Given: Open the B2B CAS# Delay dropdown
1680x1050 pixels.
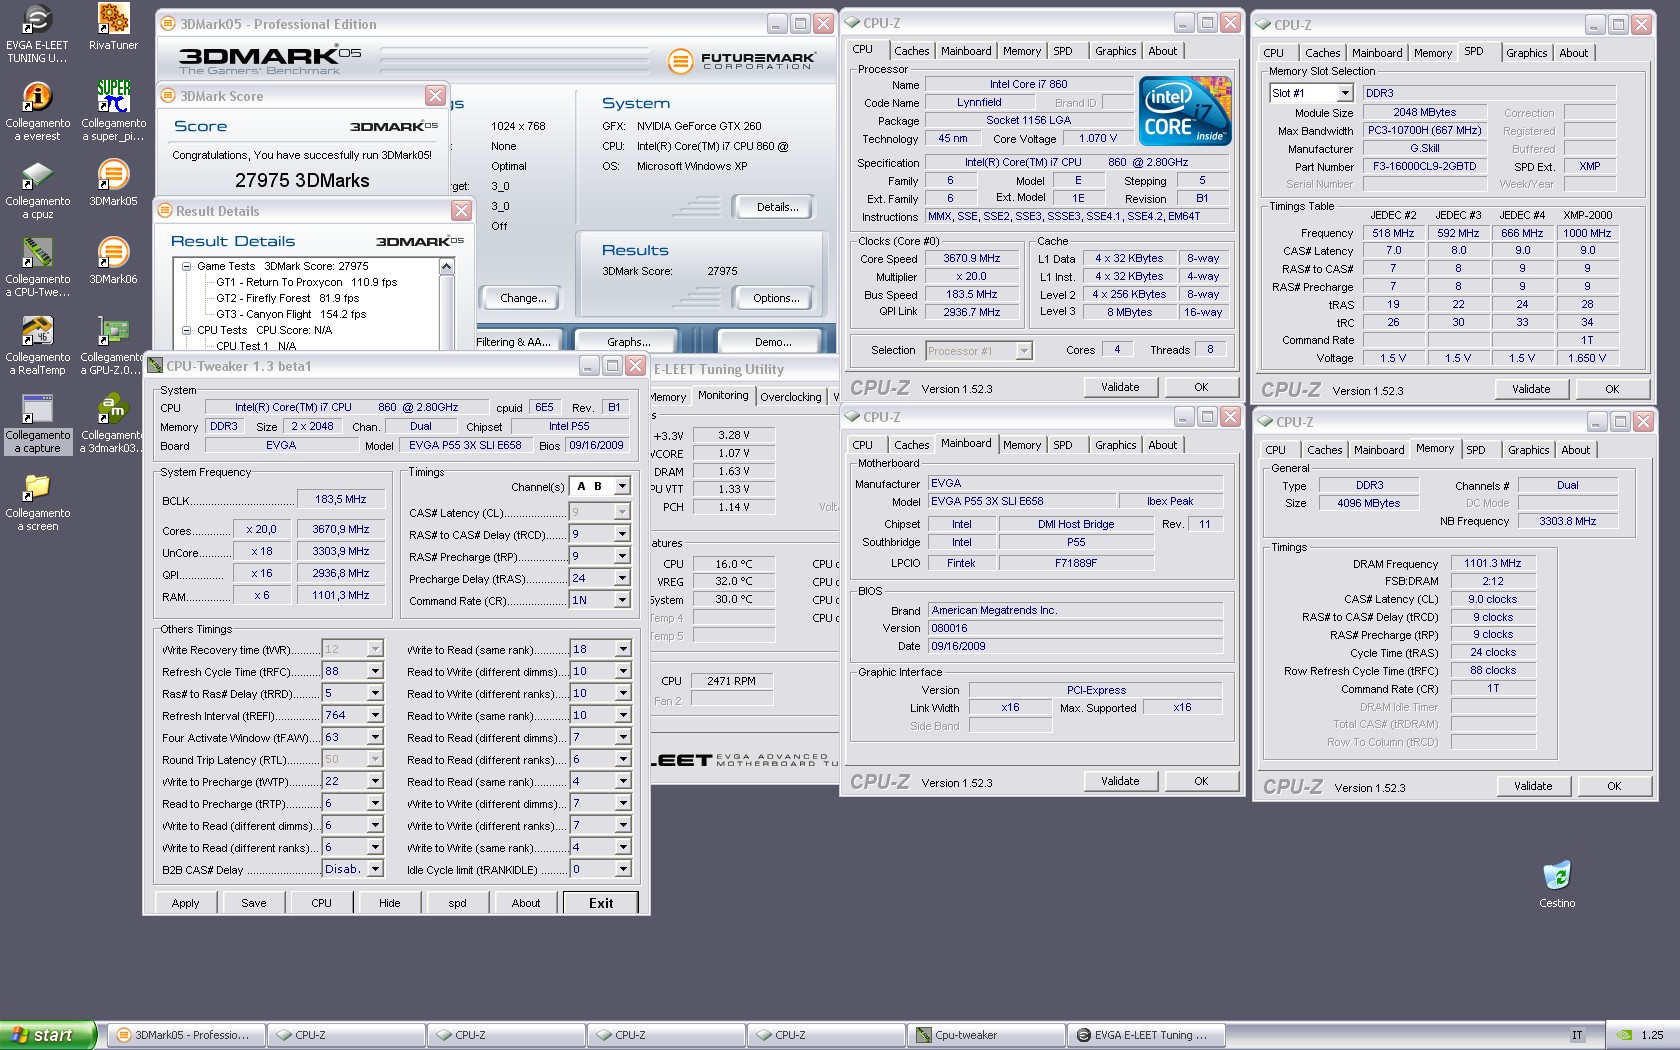Looking at the screenshot, I should pyautogui.click(x=375, y=869).
